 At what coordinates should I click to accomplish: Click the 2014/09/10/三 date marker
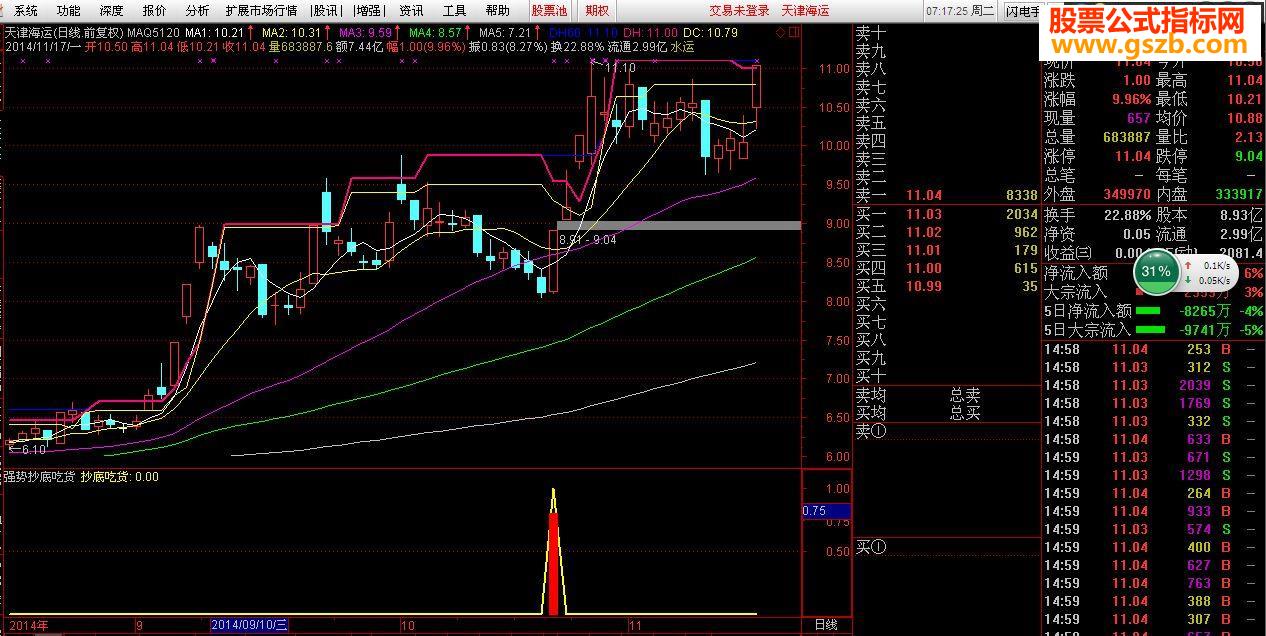click(x=250, y=625)
